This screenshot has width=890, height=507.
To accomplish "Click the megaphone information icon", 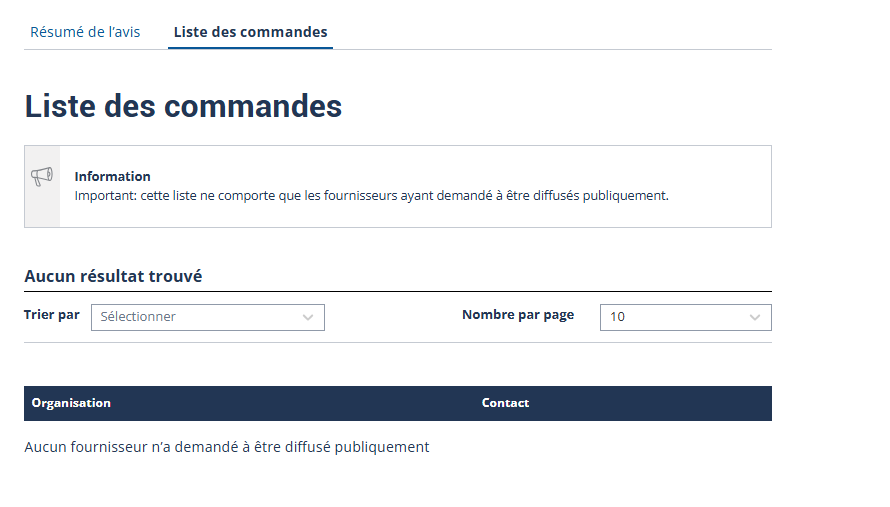I will point(42,176).
